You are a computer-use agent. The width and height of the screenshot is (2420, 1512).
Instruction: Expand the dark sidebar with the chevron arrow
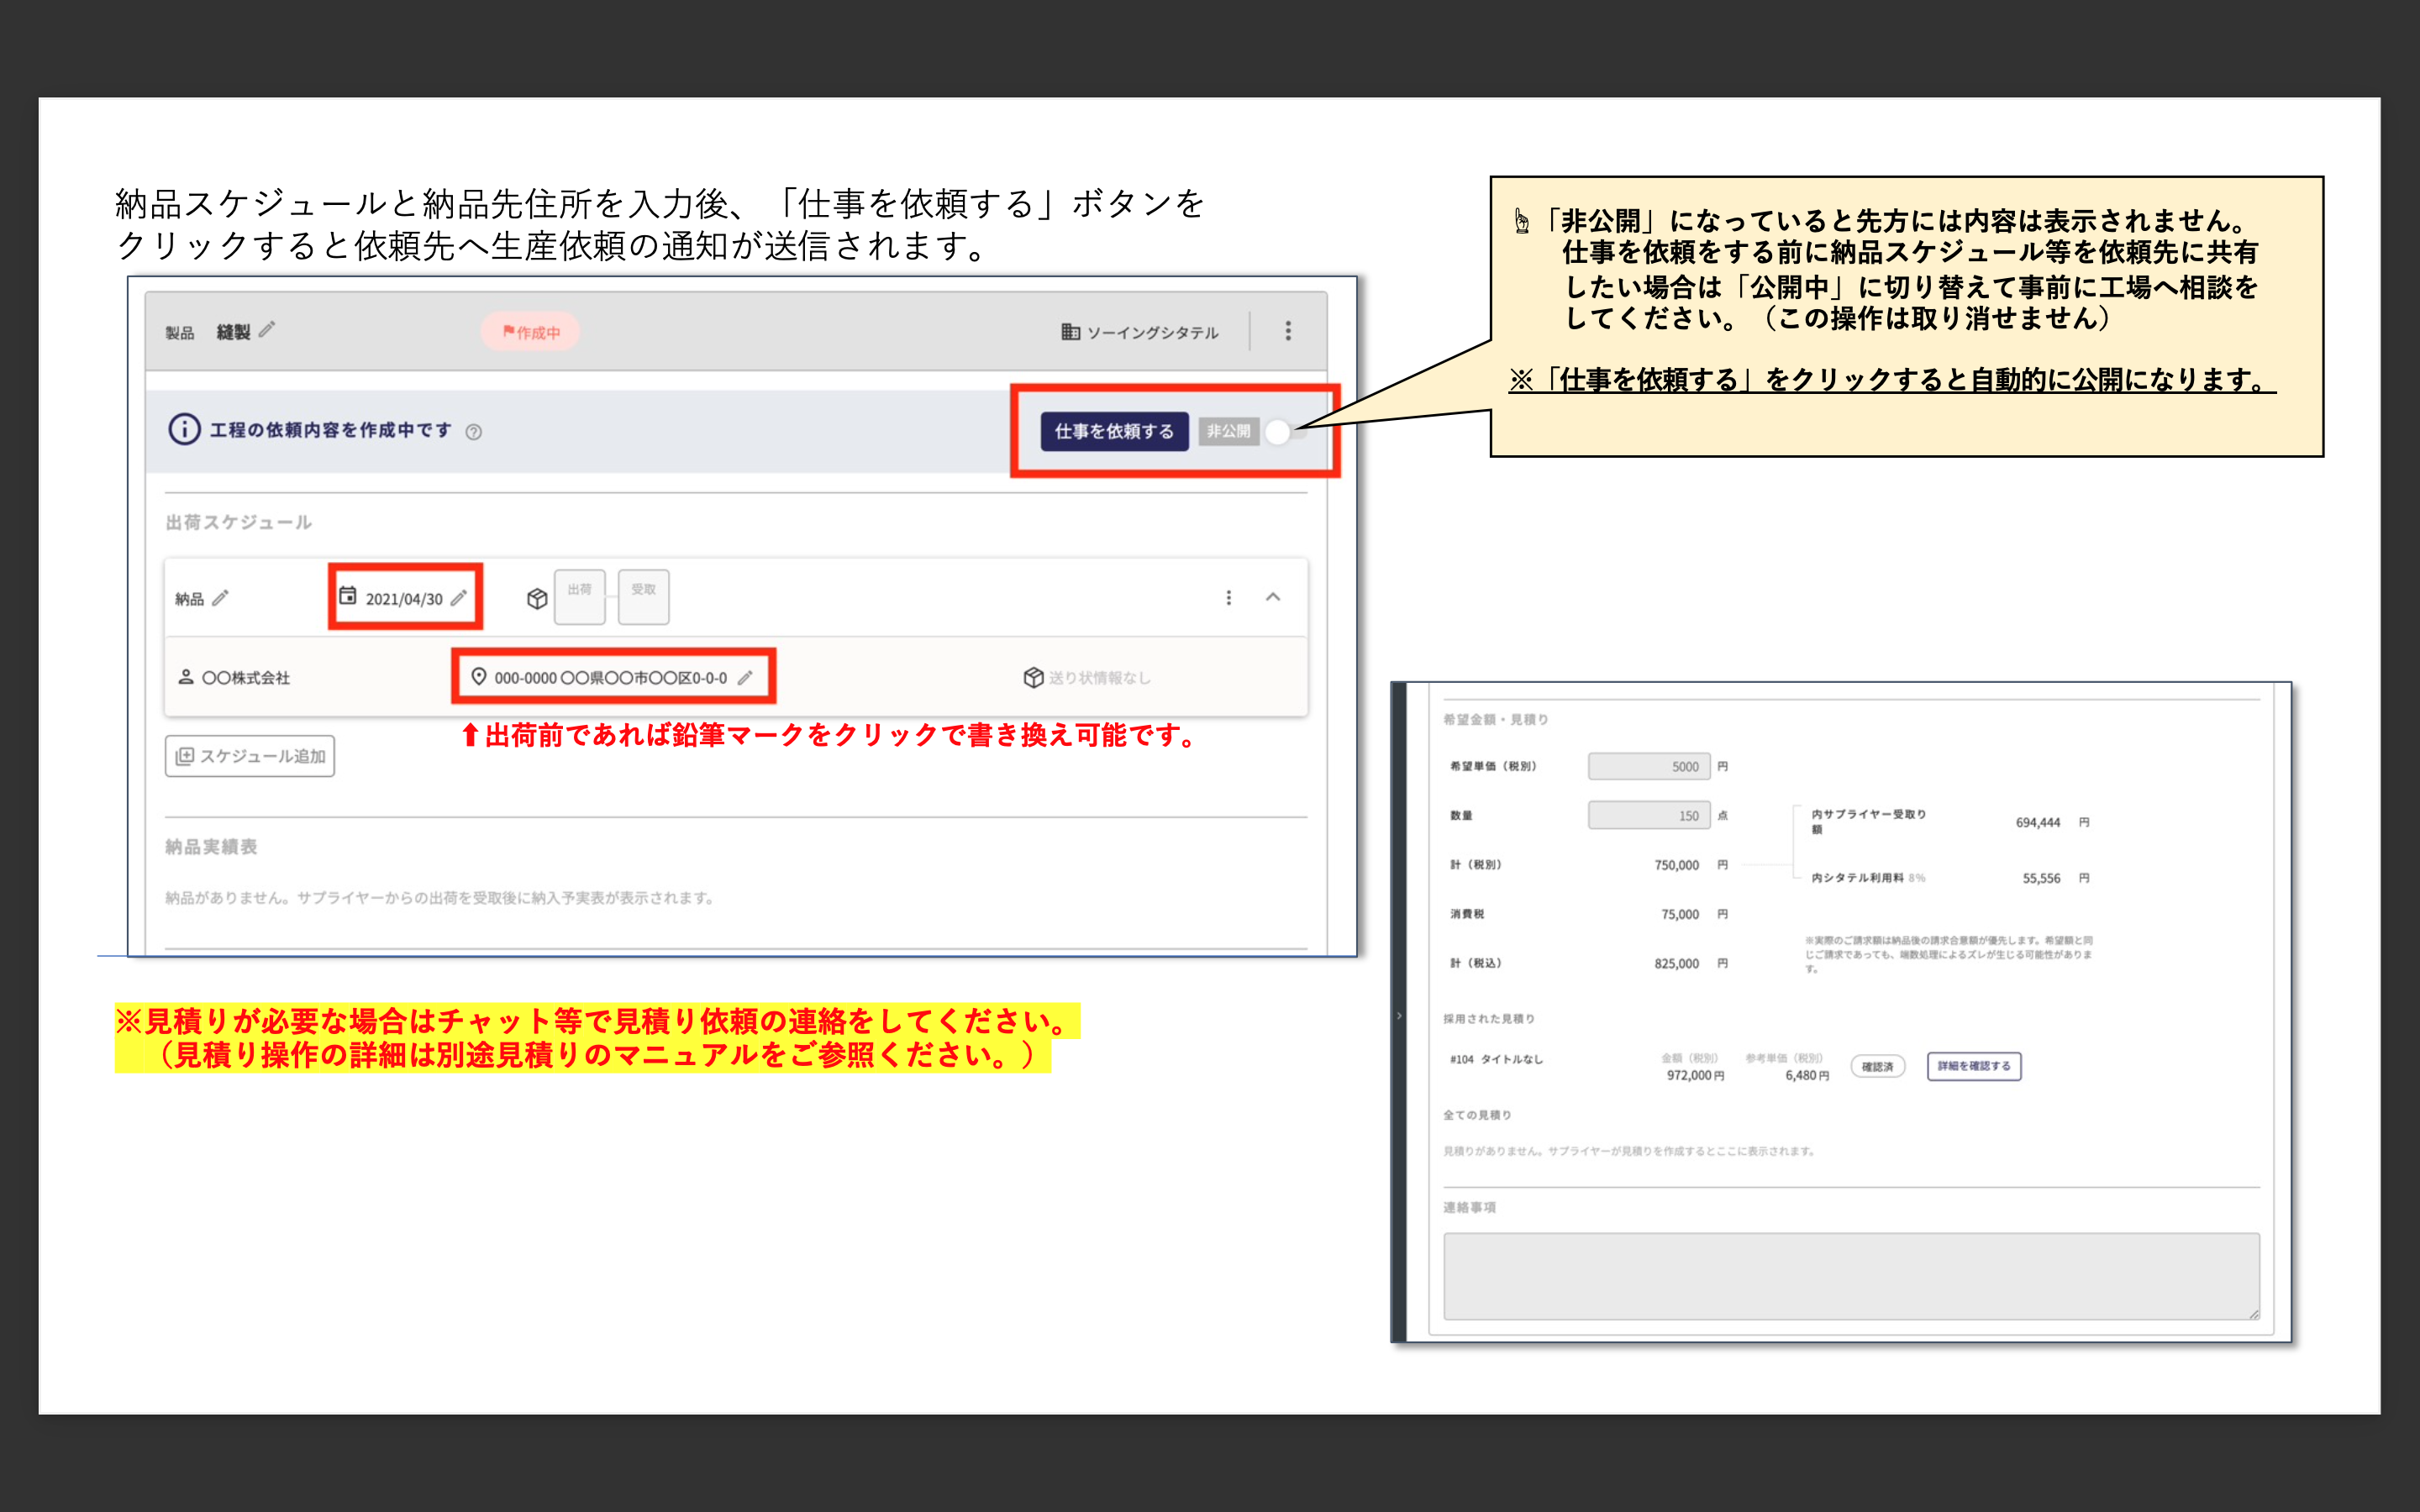tap(1399, 1016)
